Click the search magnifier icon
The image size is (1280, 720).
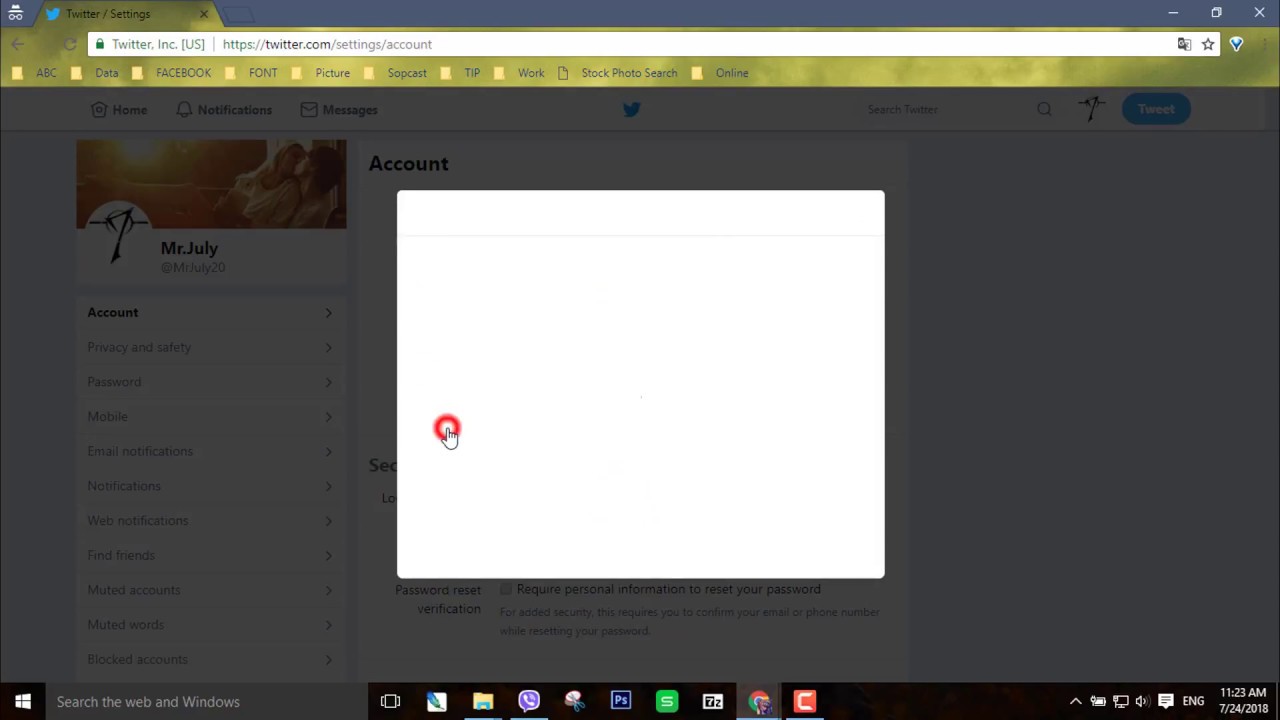(x=1044, y=109)
